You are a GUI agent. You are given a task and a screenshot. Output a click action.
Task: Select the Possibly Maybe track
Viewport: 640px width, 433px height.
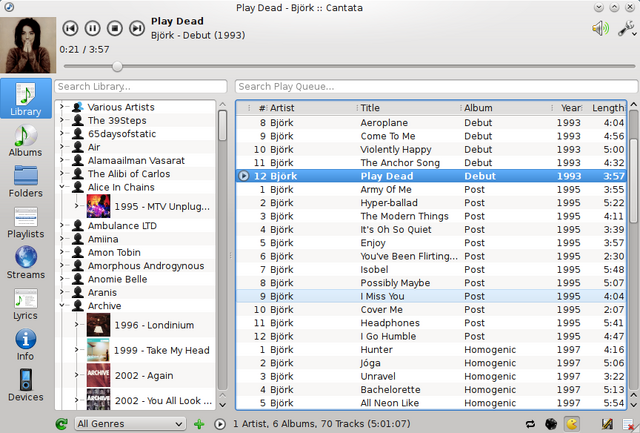click(431, 283)
